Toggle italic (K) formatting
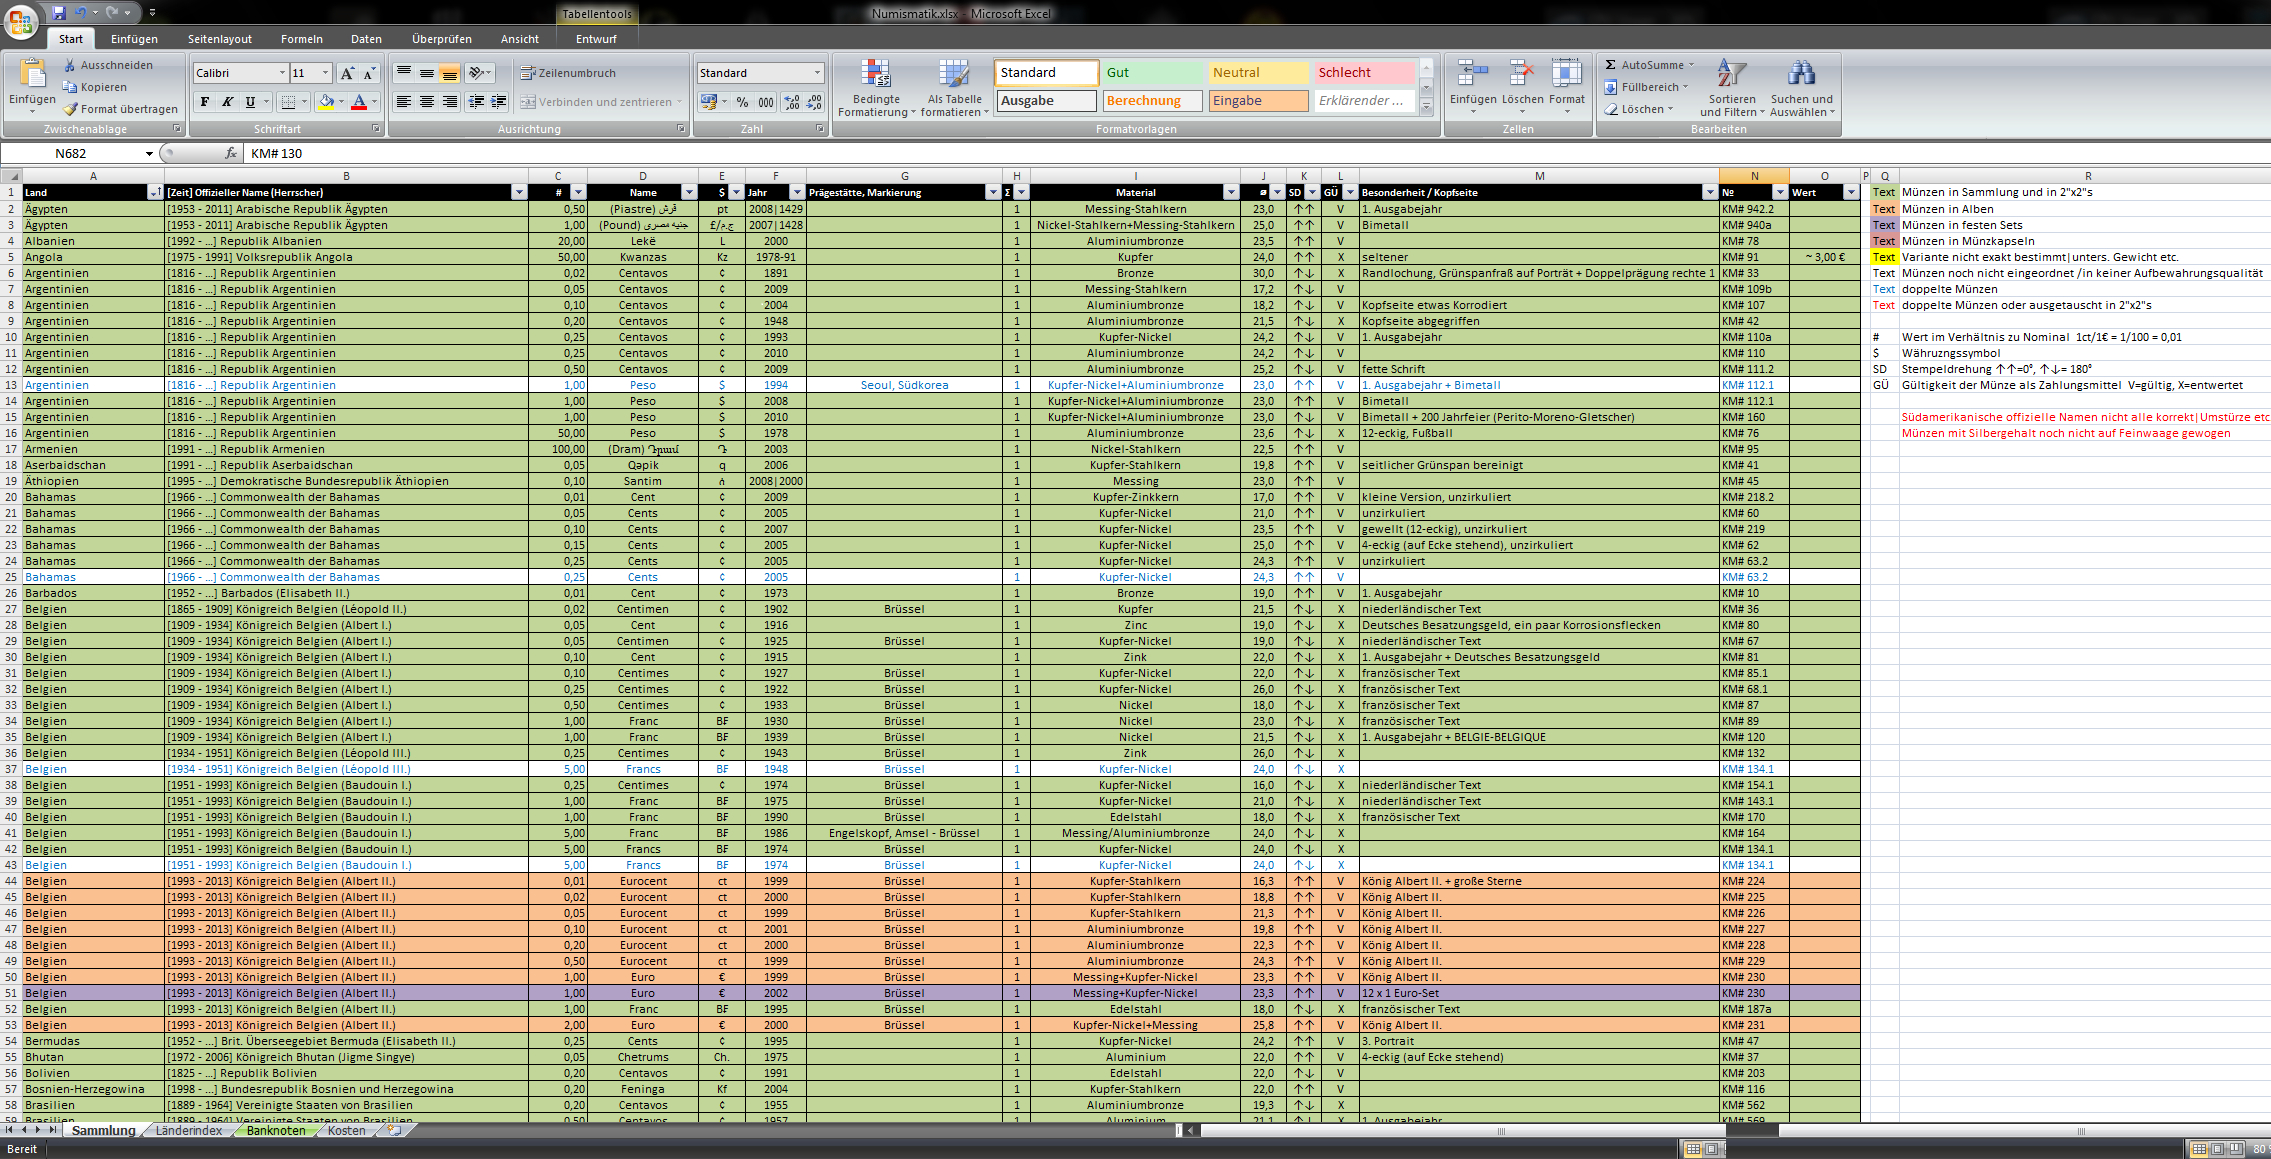This screenshot has height=1159, width=2271. 227,102
